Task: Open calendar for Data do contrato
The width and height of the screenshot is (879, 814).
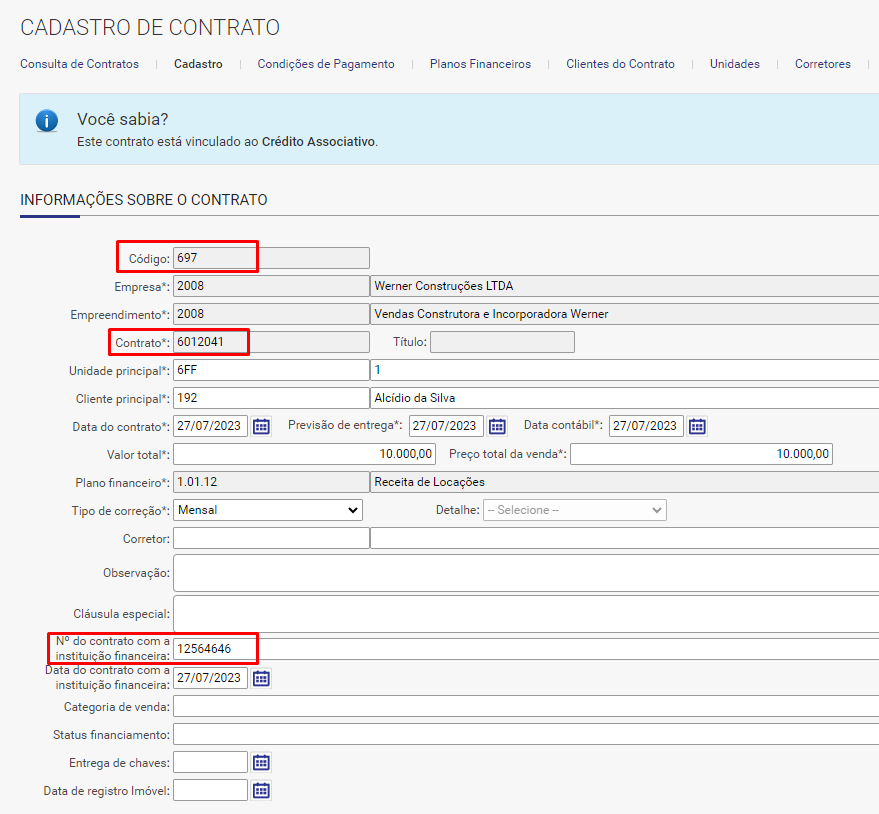Action: point(261,426)
